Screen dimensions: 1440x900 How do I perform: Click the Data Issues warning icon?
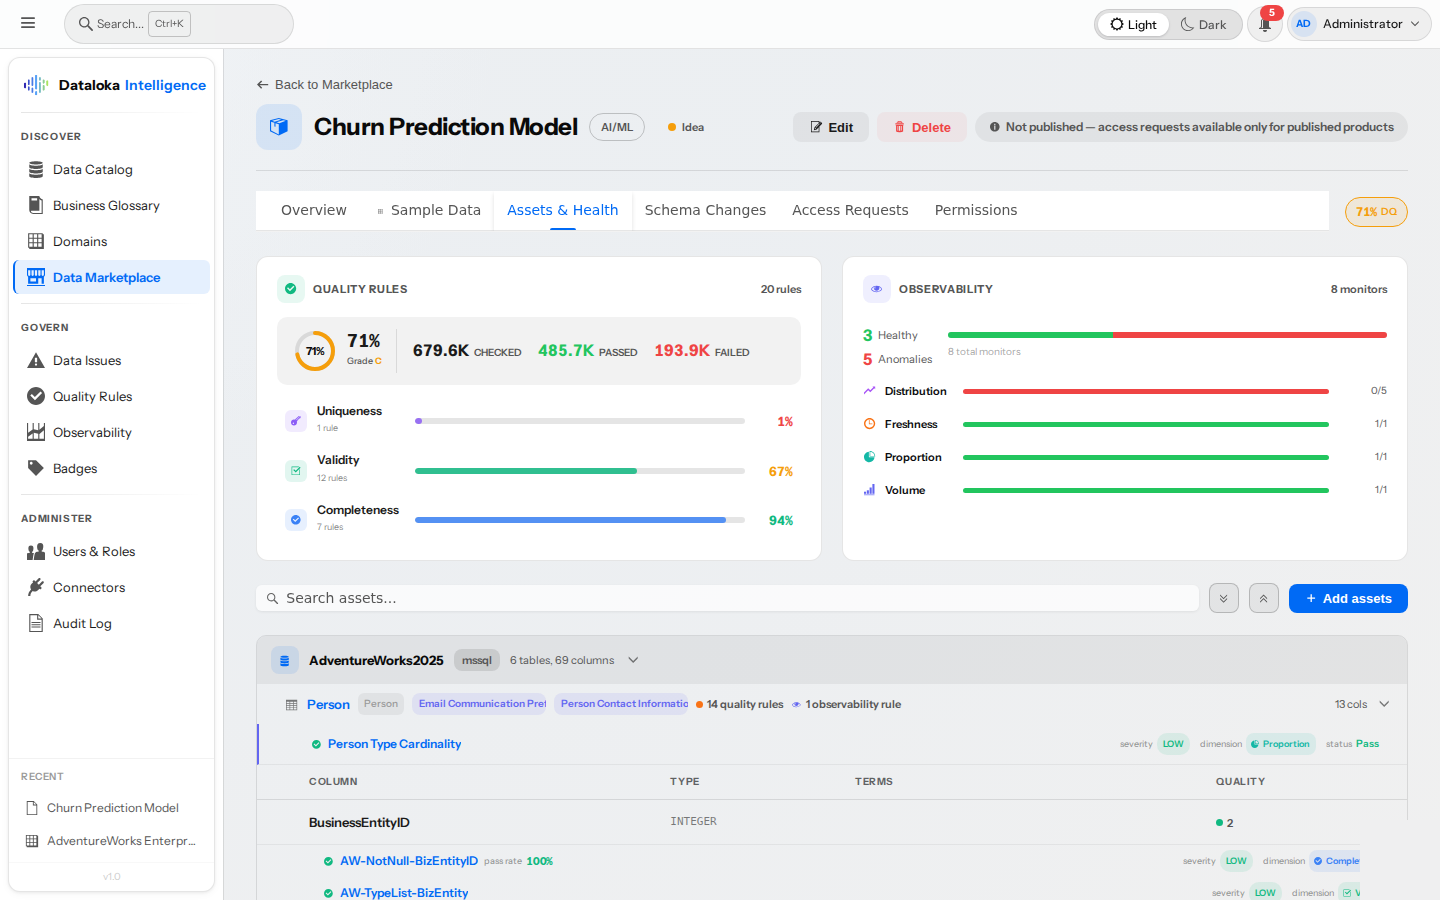click(x=36, y=361)
